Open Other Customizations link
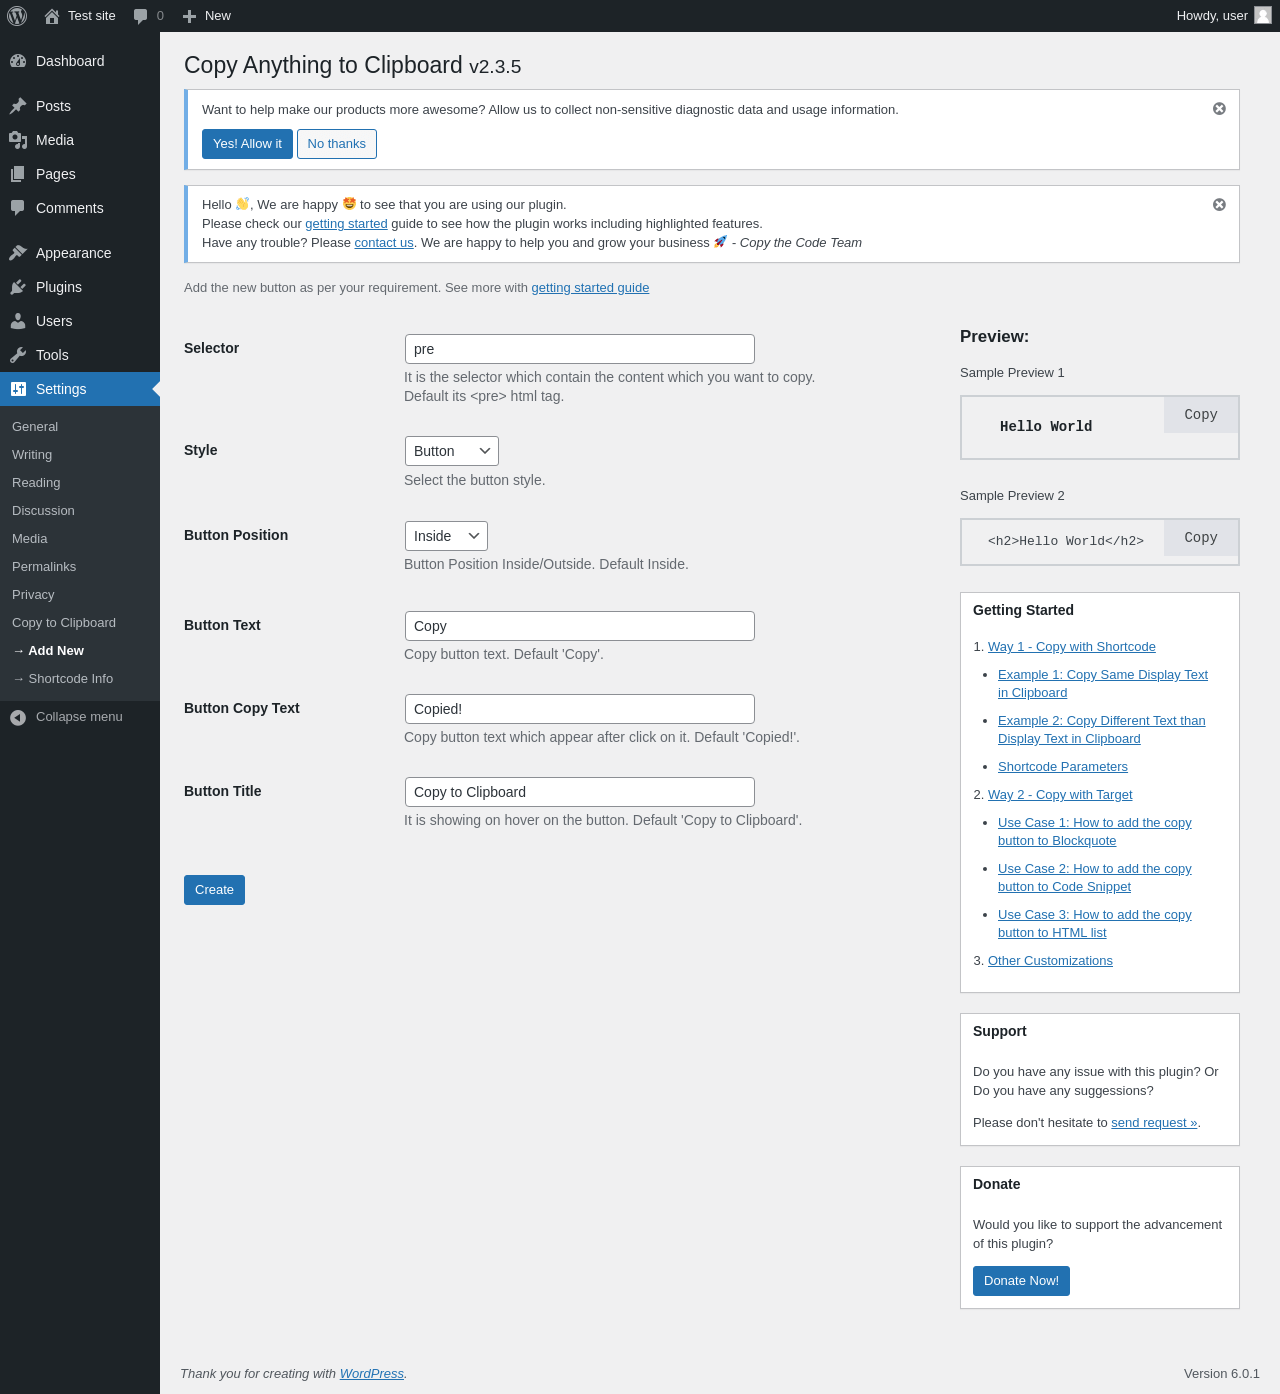Image resolution: width=1280 pixels, height=1394 pixels. click(x=1050, y=961)
